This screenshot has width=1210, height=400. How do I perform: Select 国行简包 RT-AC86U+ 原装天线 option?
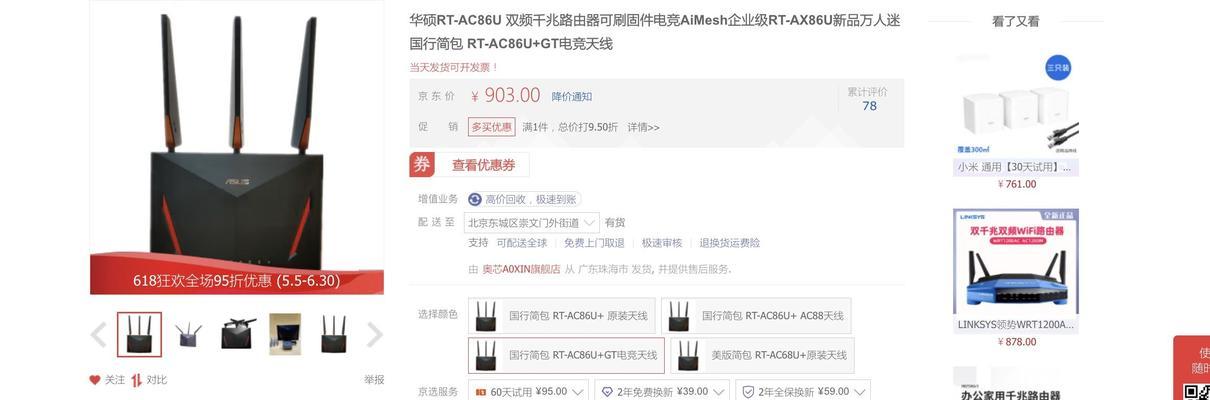tap(562, 316)
